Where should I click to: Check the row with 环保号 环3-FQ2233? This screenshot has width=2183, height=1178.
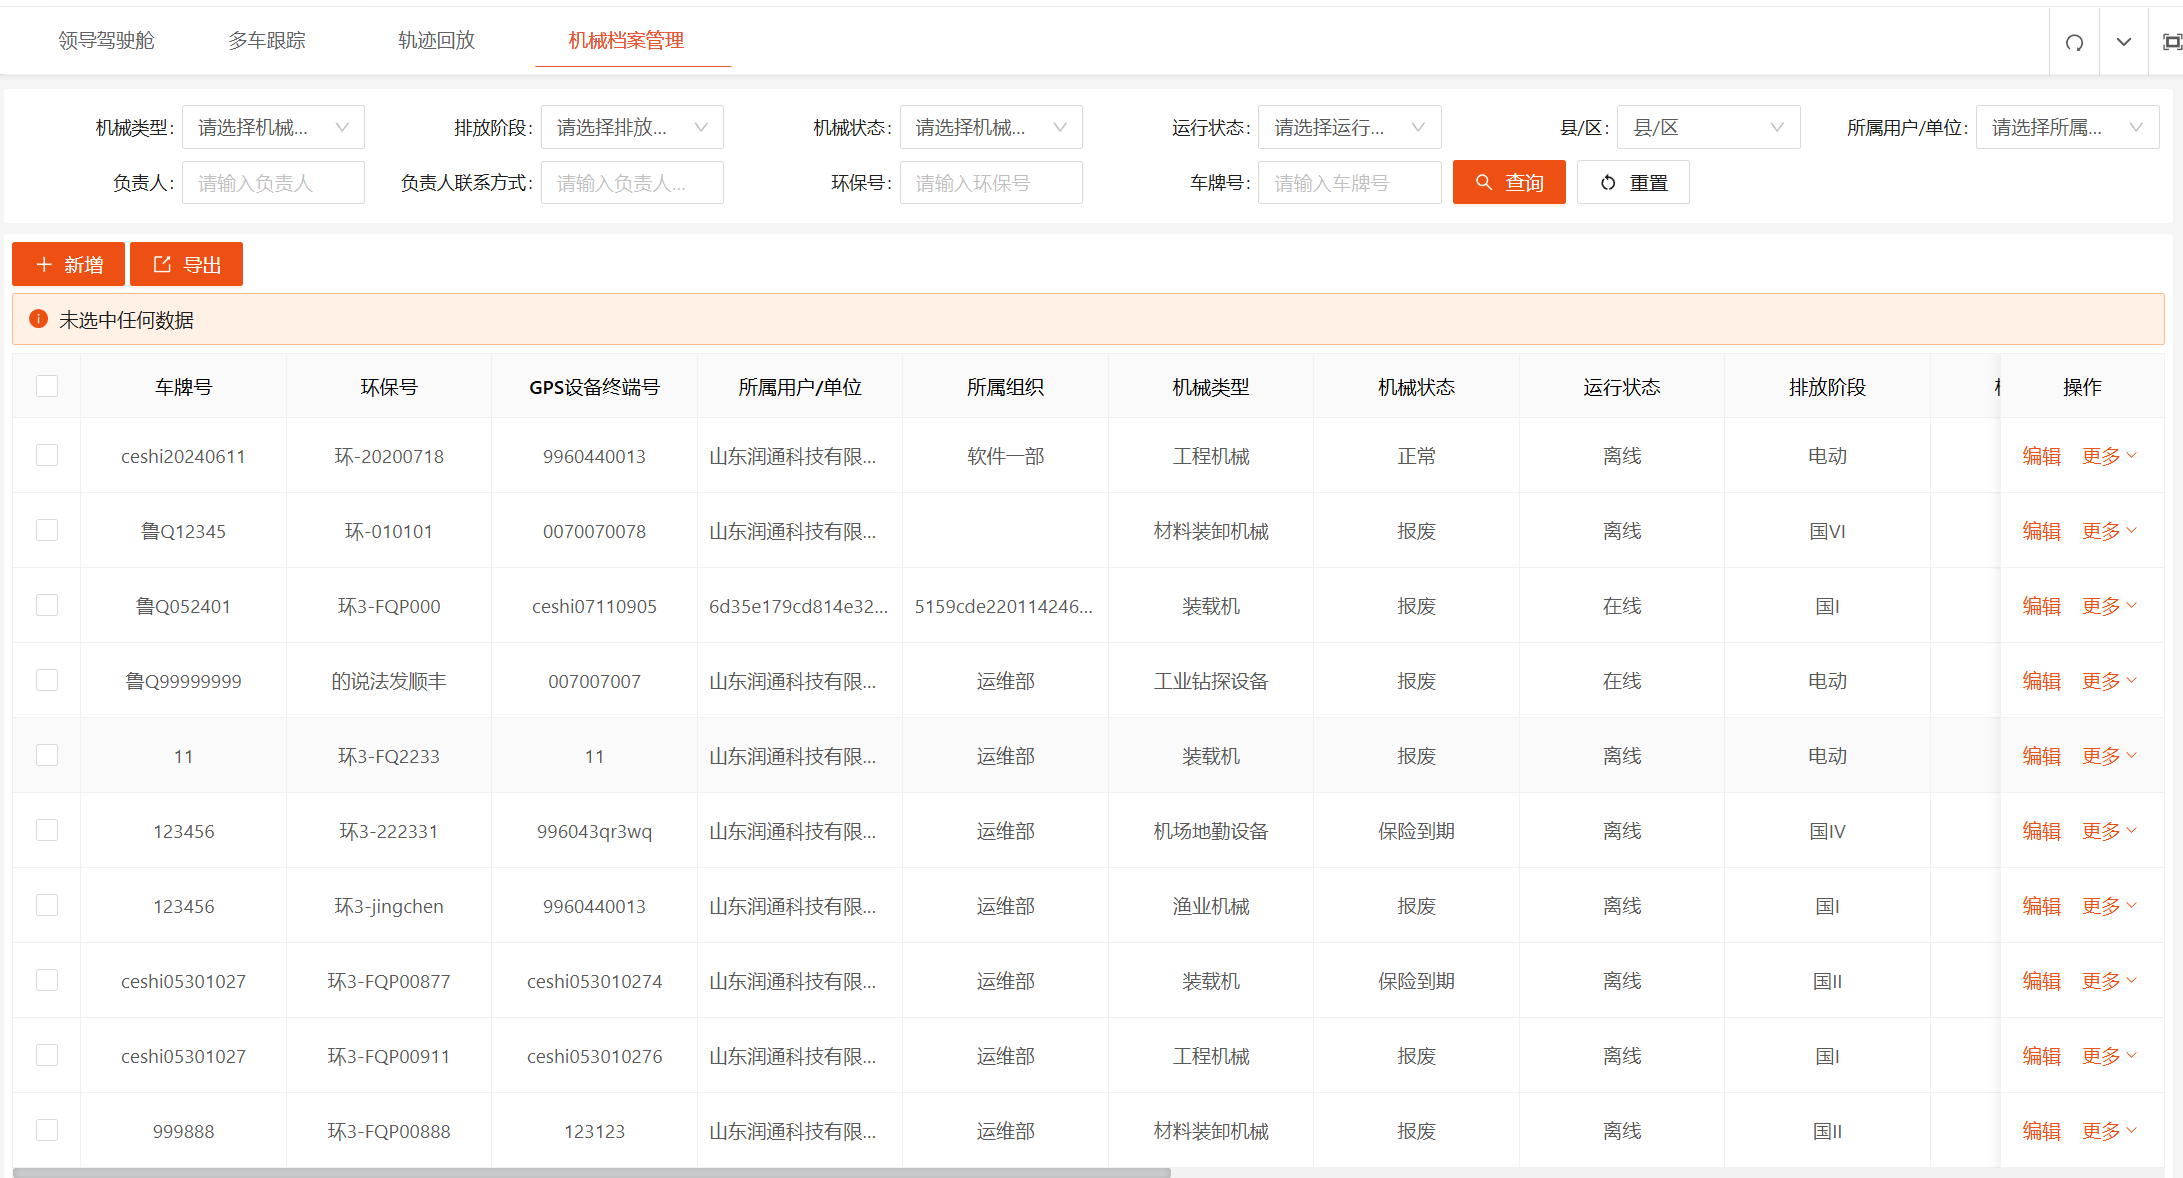tap(47, 755)
